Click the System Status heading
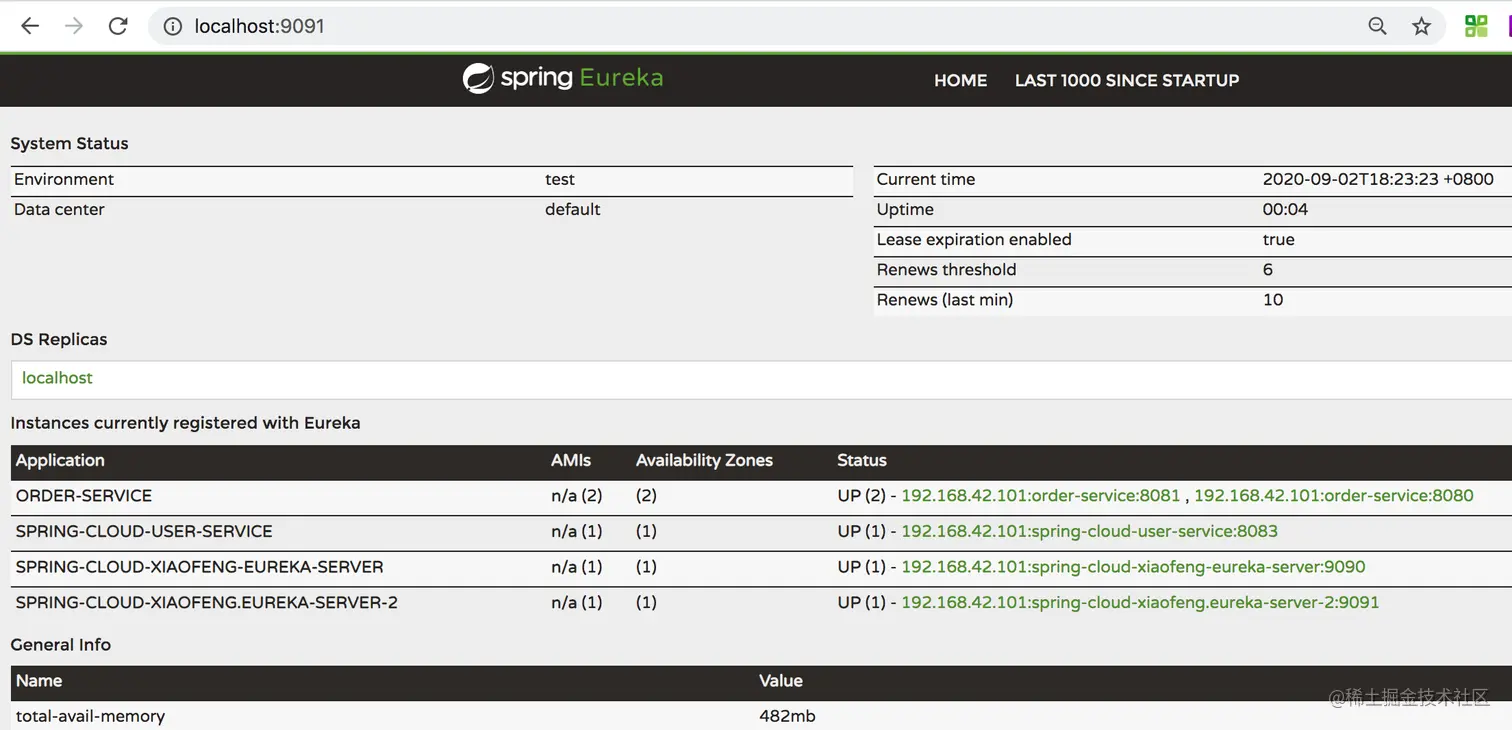Image resolution: width=1512 pixels, height=730 pixels. tap(69, 143)
